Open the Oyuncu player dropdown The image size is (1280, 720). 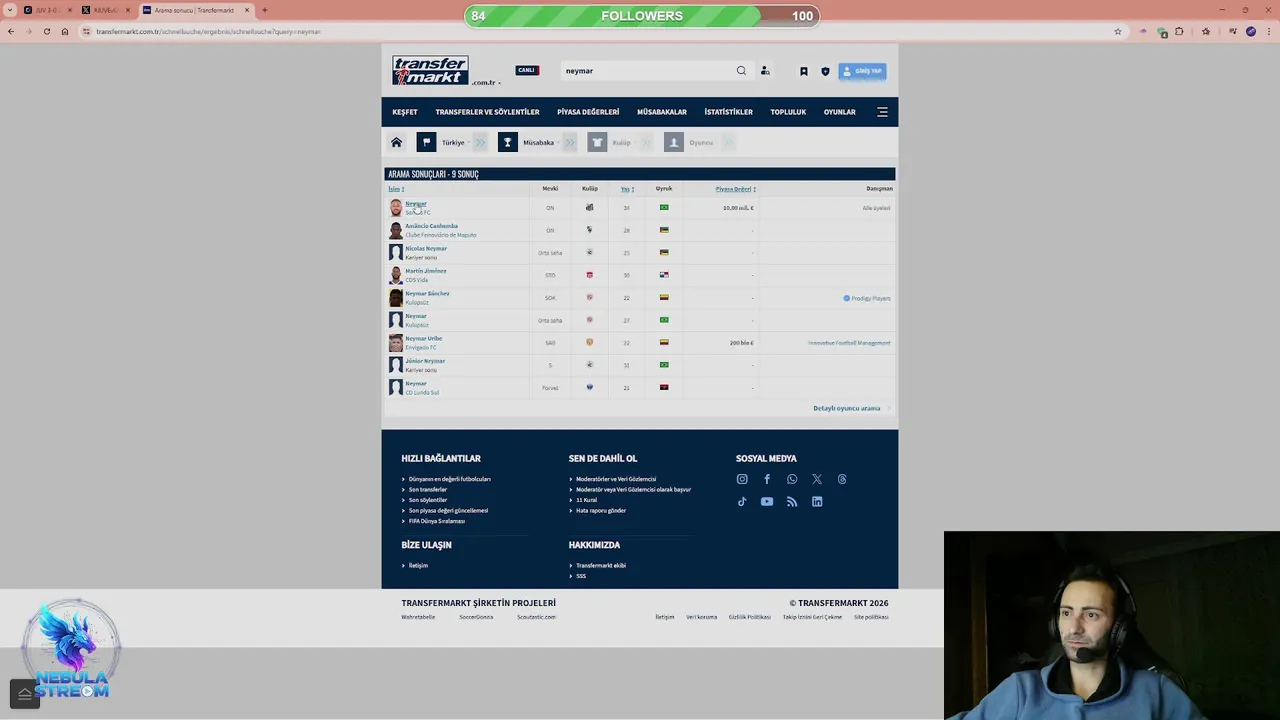pyautogui.click(x=702, y=142)
